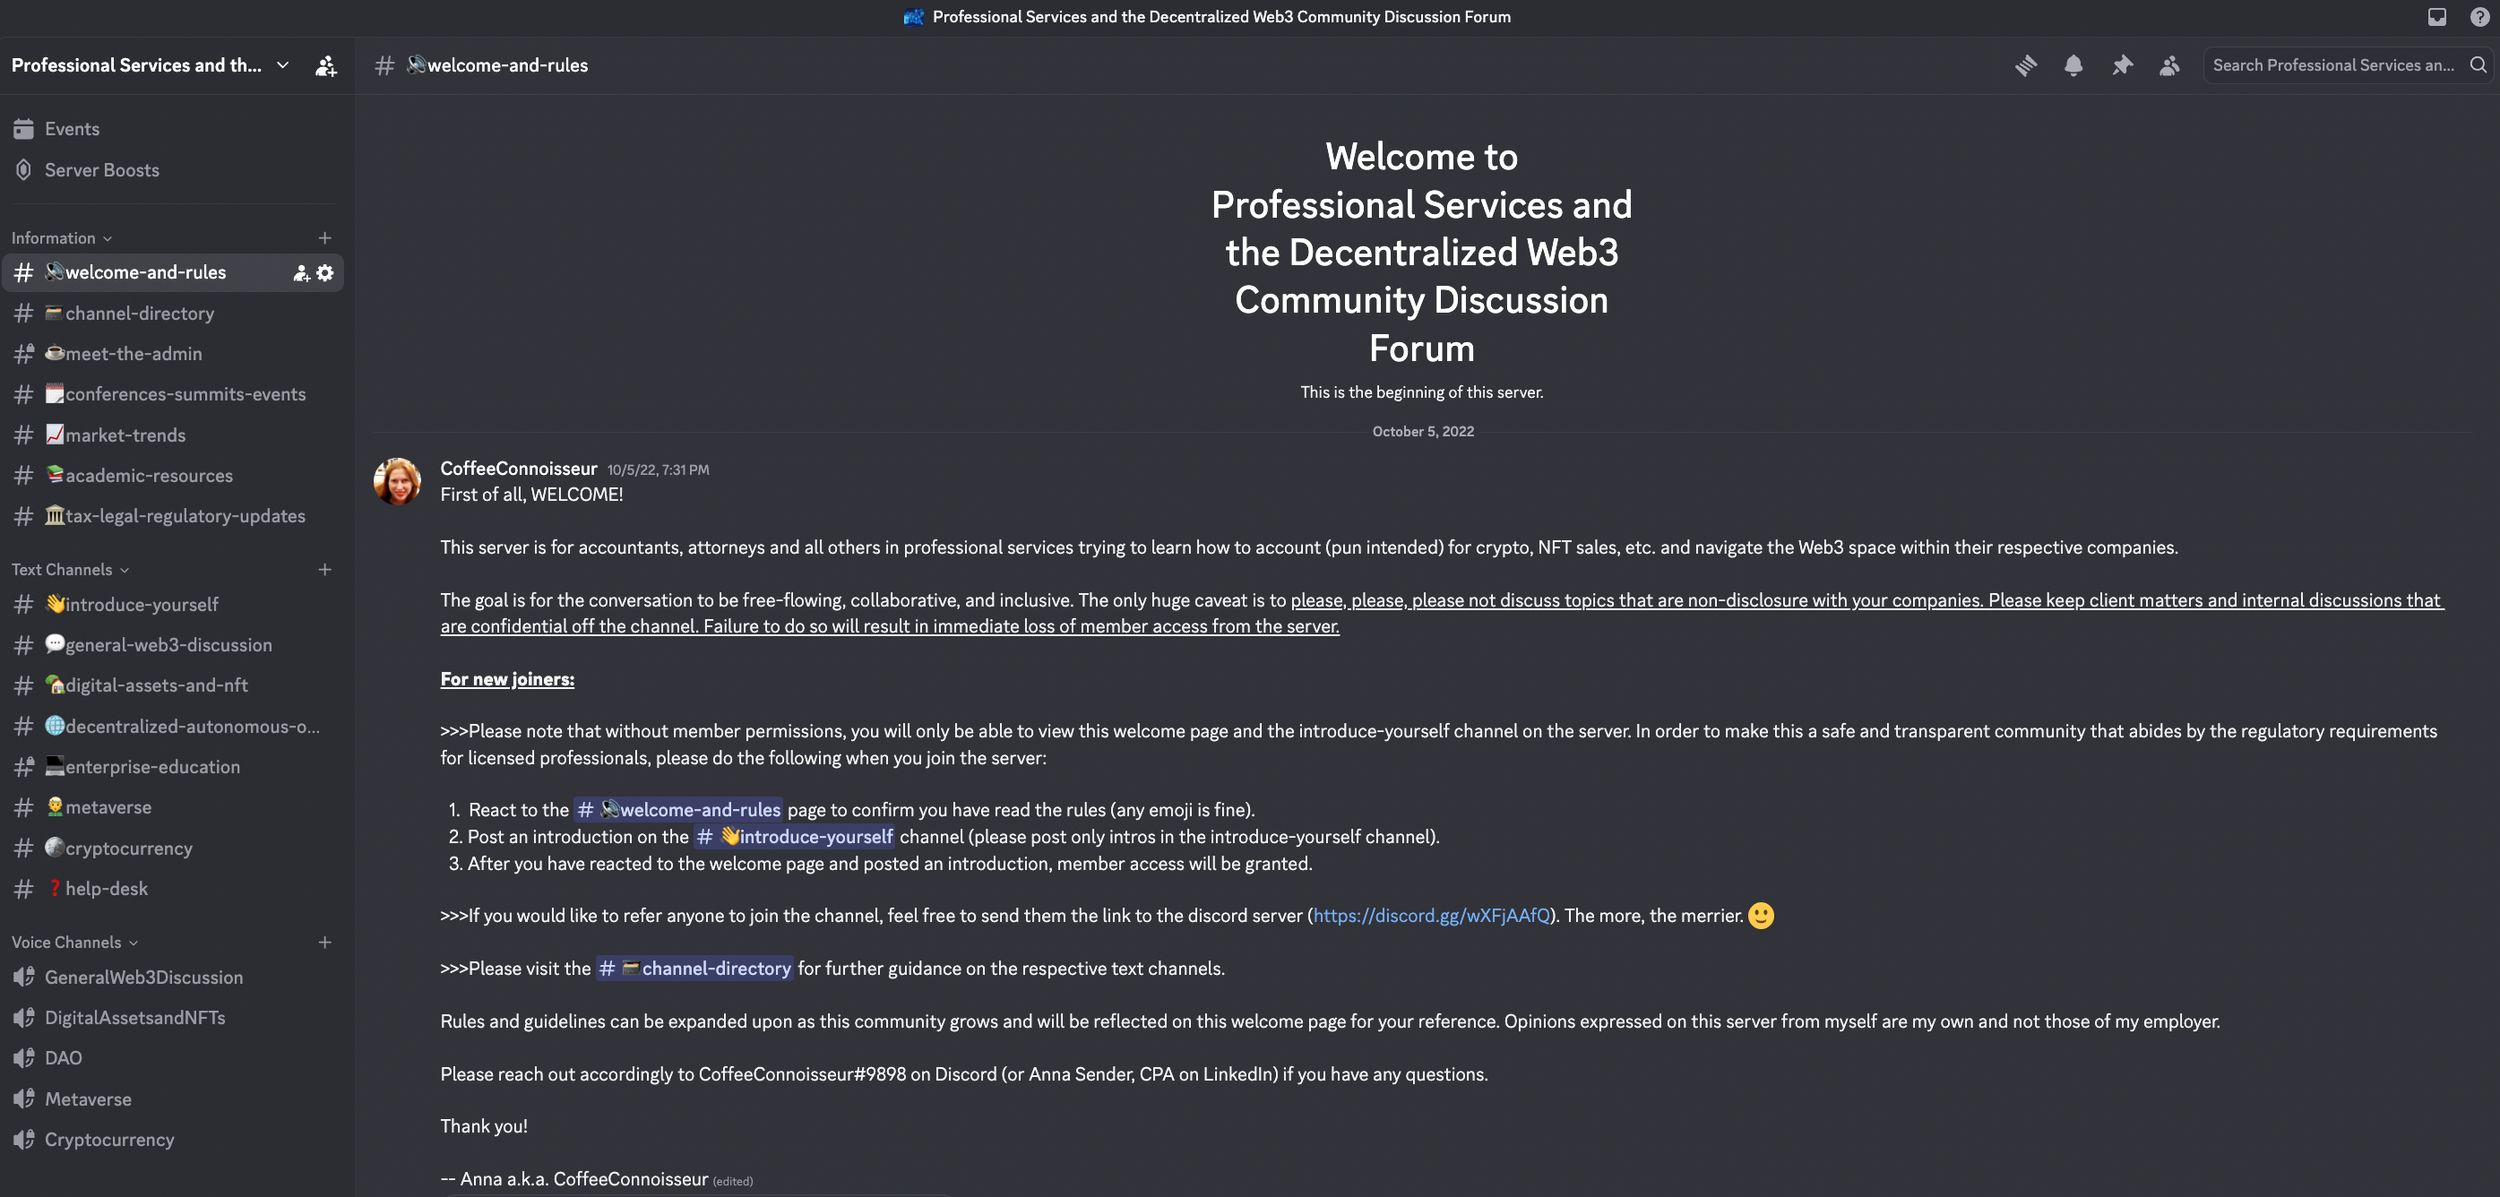Open server dropdown menu chevron
Viewport: 2500px width, 1197px height.
click(x=283, y=65)
